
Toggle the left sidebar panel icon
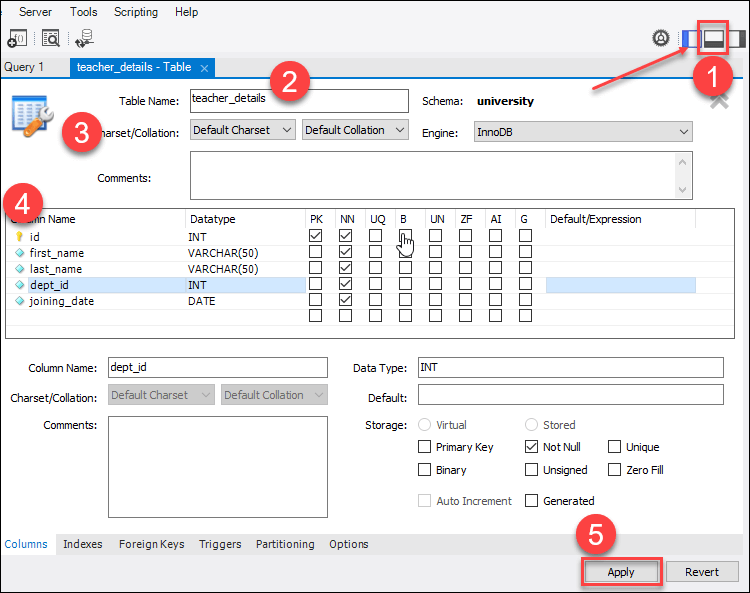[690, 39]
